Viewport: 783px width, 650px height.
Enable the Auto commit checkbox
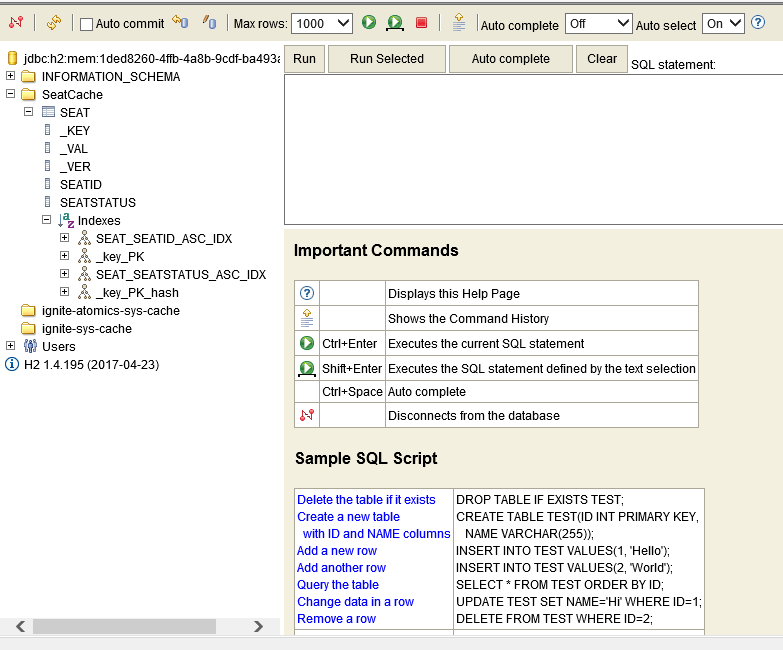87,24
